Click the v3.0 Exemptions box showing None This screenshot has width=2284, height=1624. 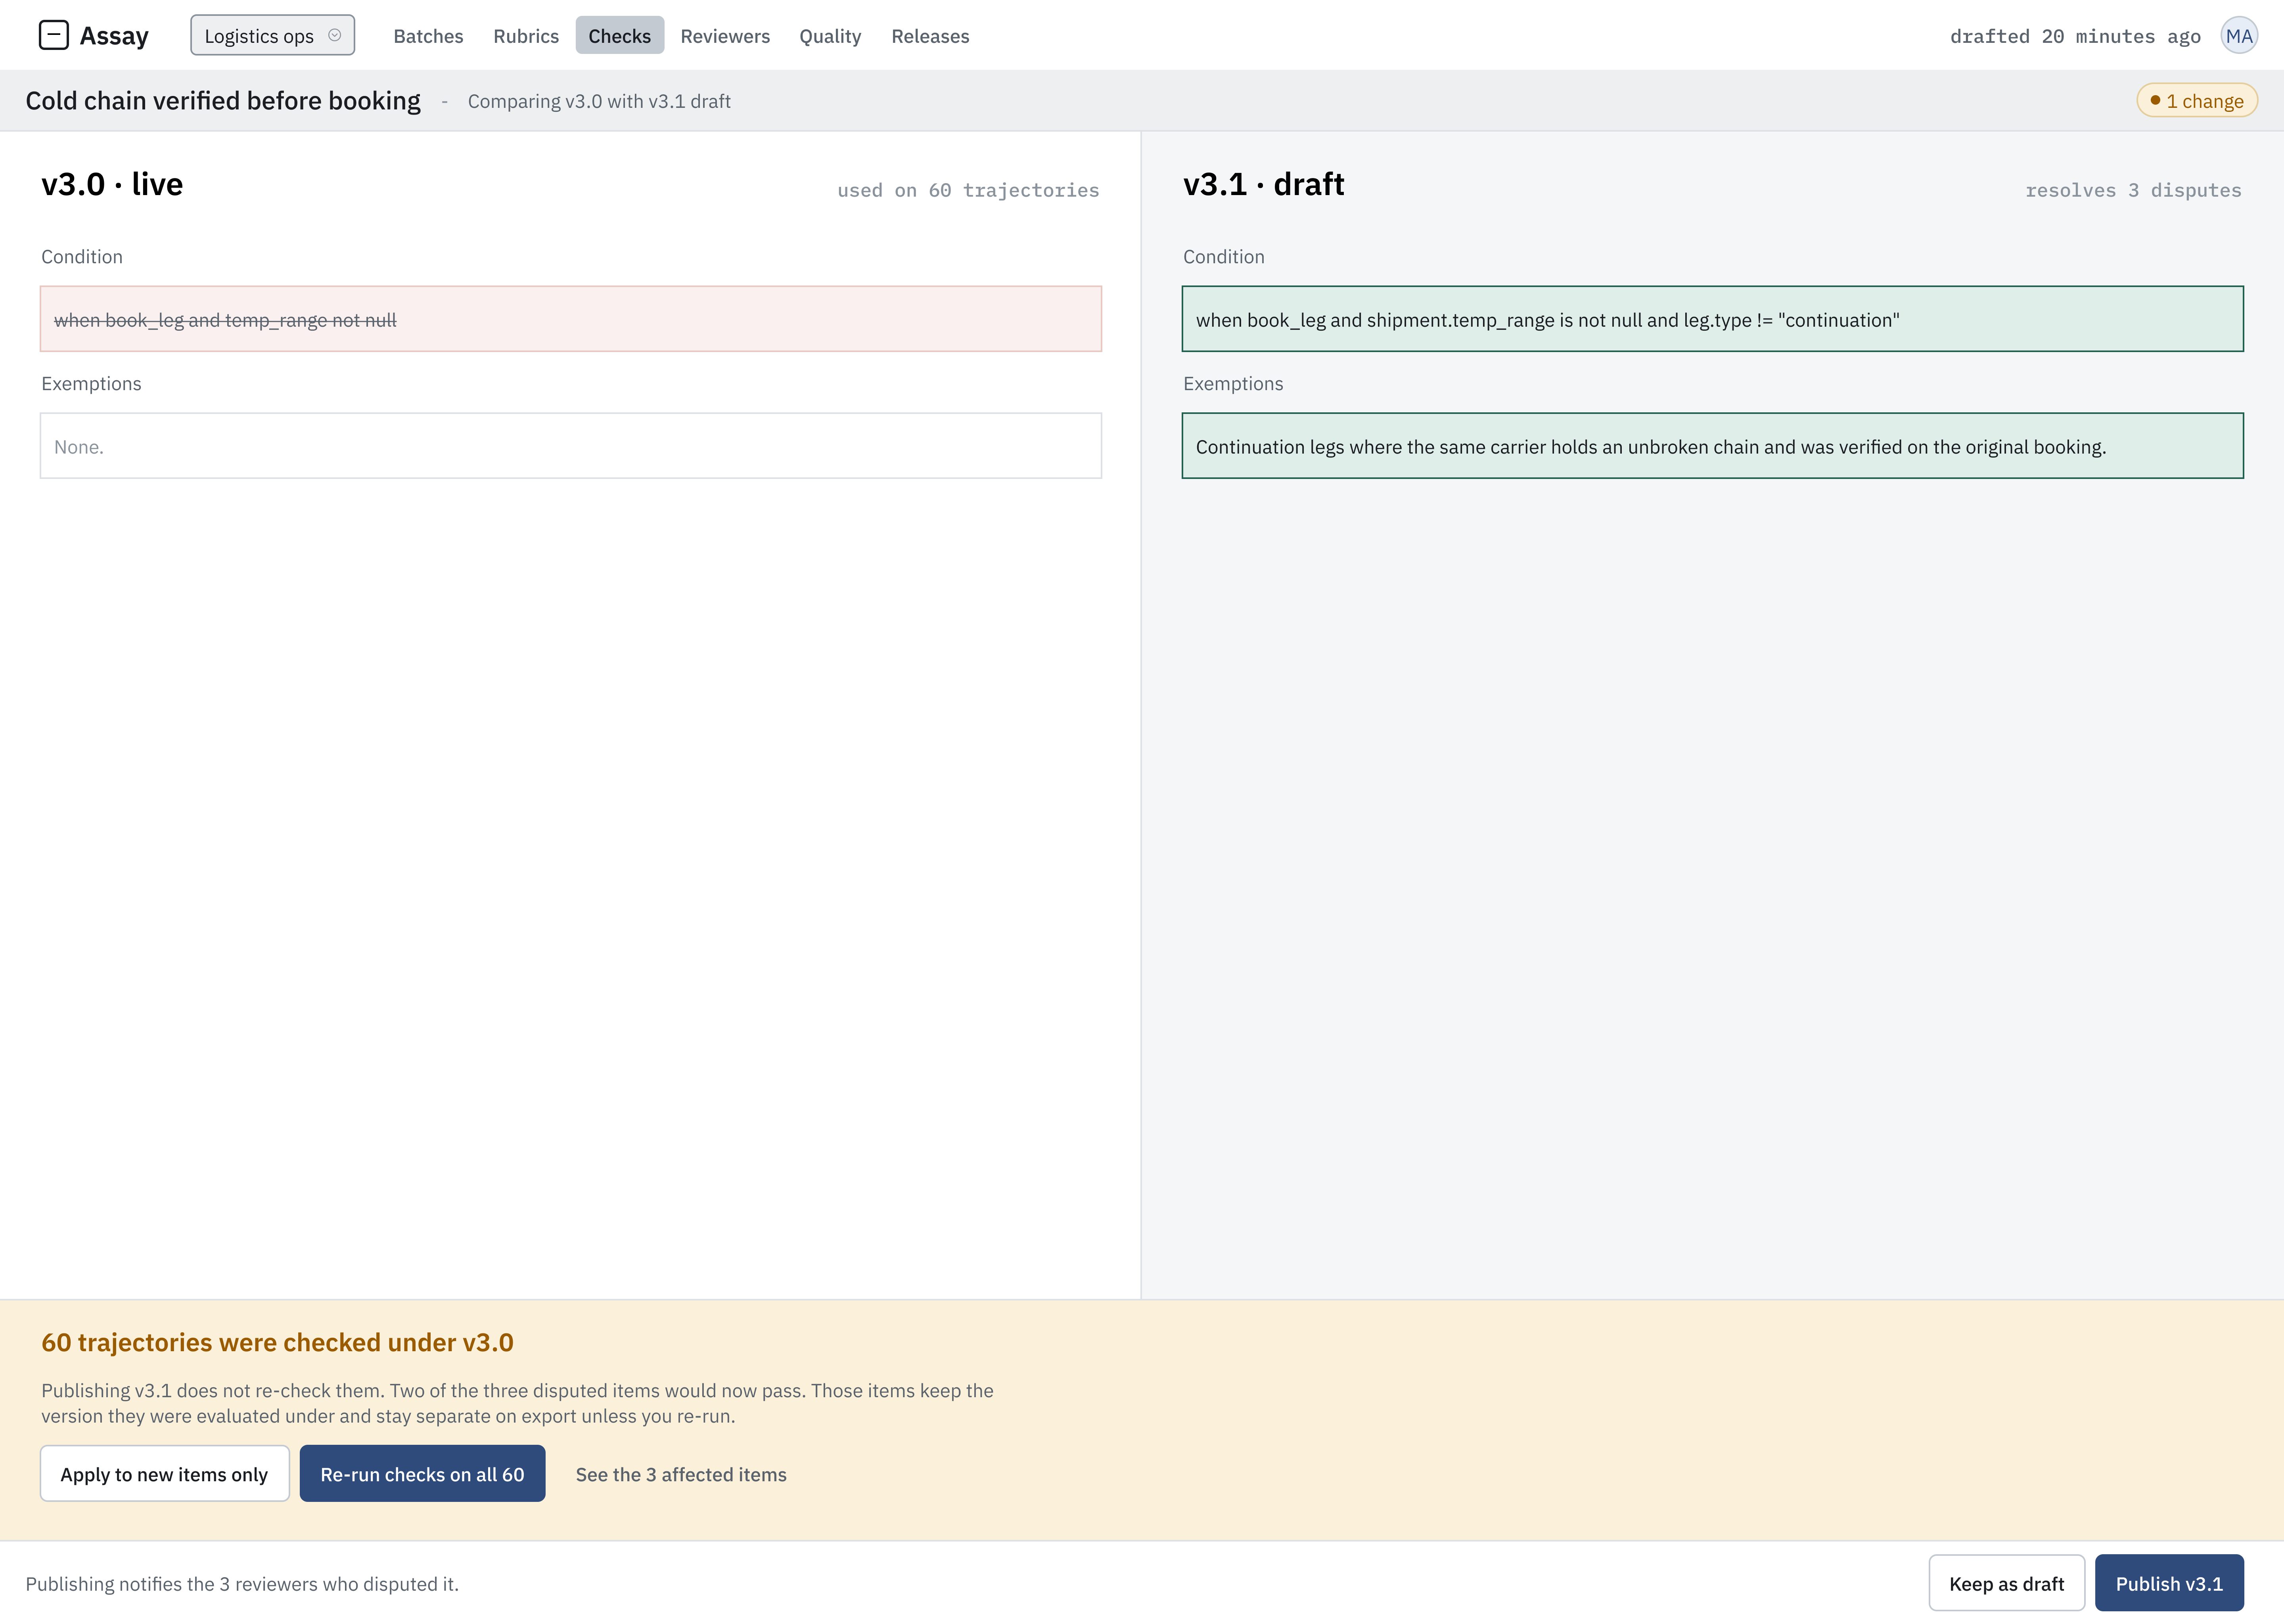571,446
